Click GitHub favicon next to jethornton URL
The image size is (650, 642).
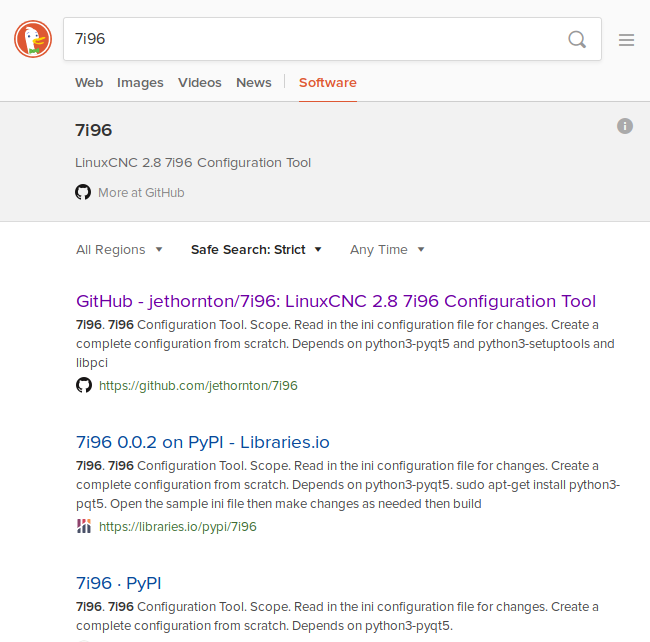pos(84,385)
